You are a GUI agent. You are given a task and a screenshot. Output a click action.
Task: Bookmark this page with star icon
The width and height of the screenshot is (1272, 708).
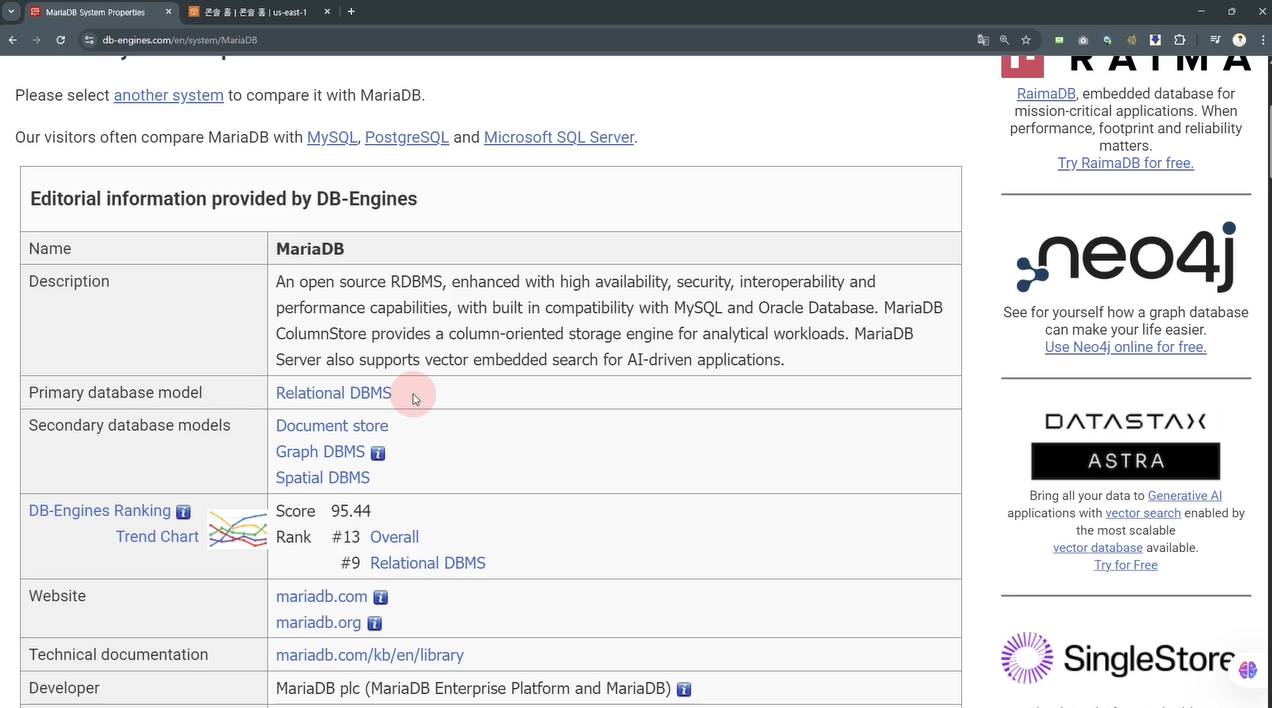pos(1026,40)
